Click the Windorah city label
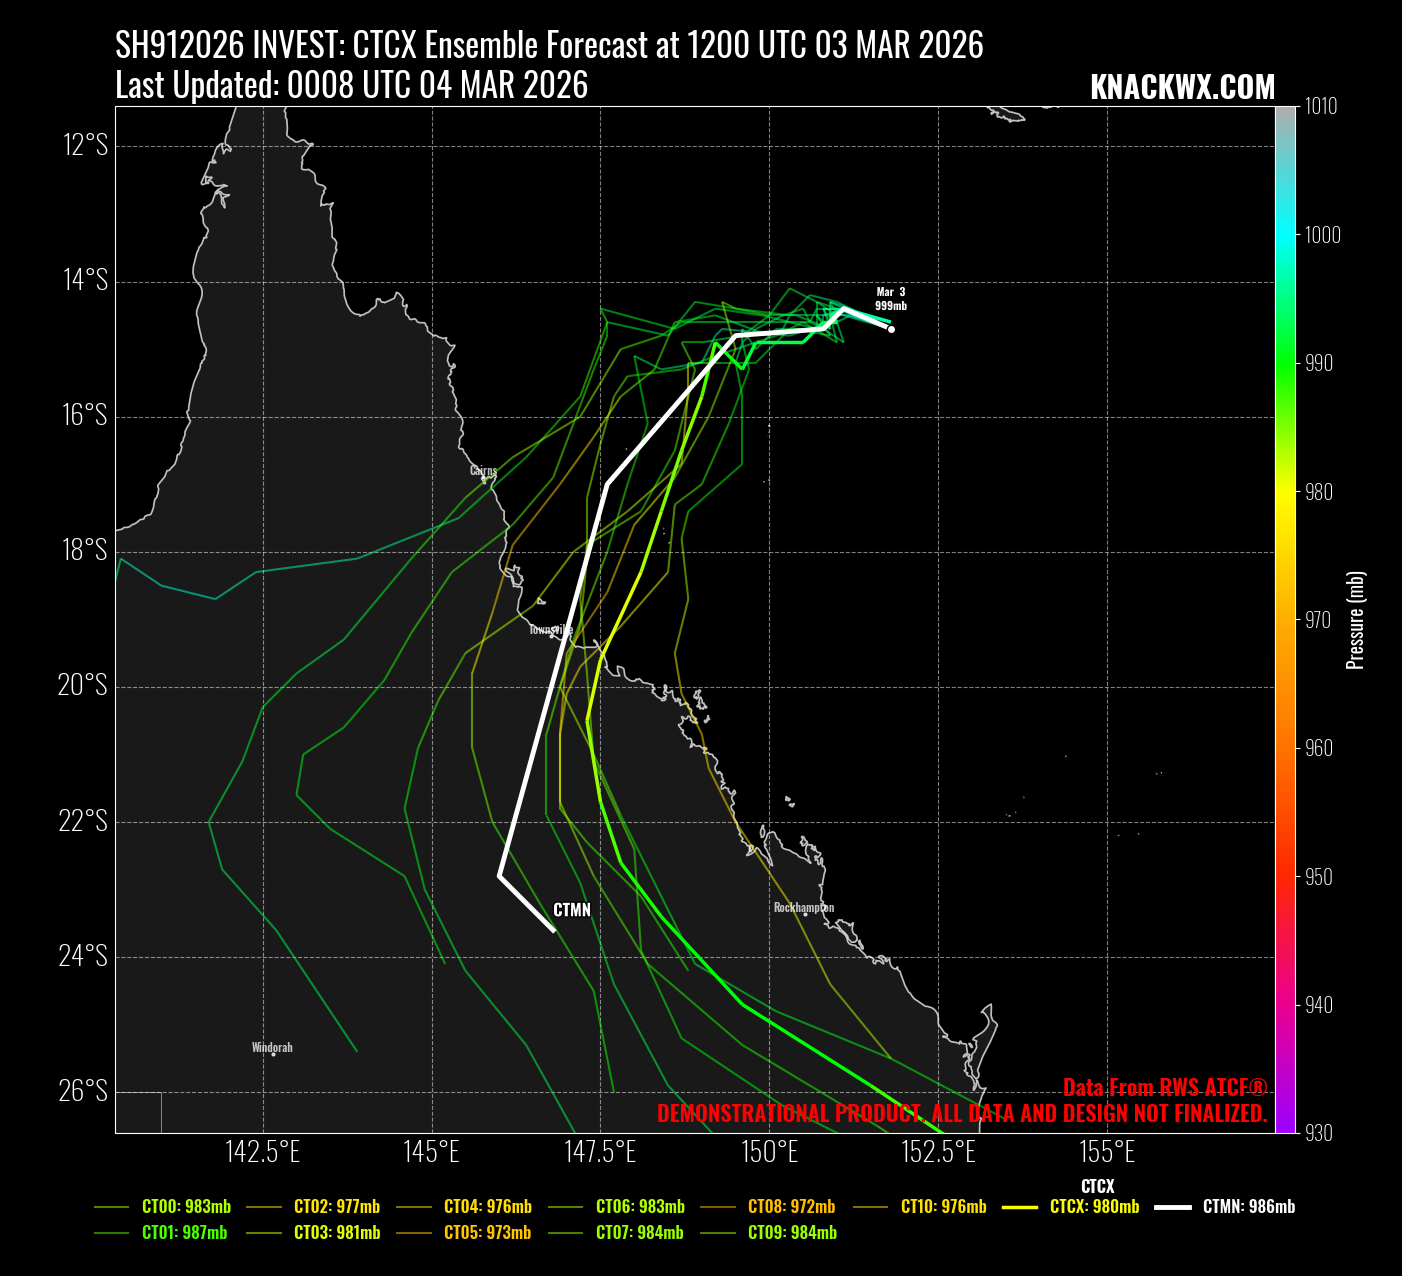This screenshot has height=1276, width=1402. [x=272, y=1048]
